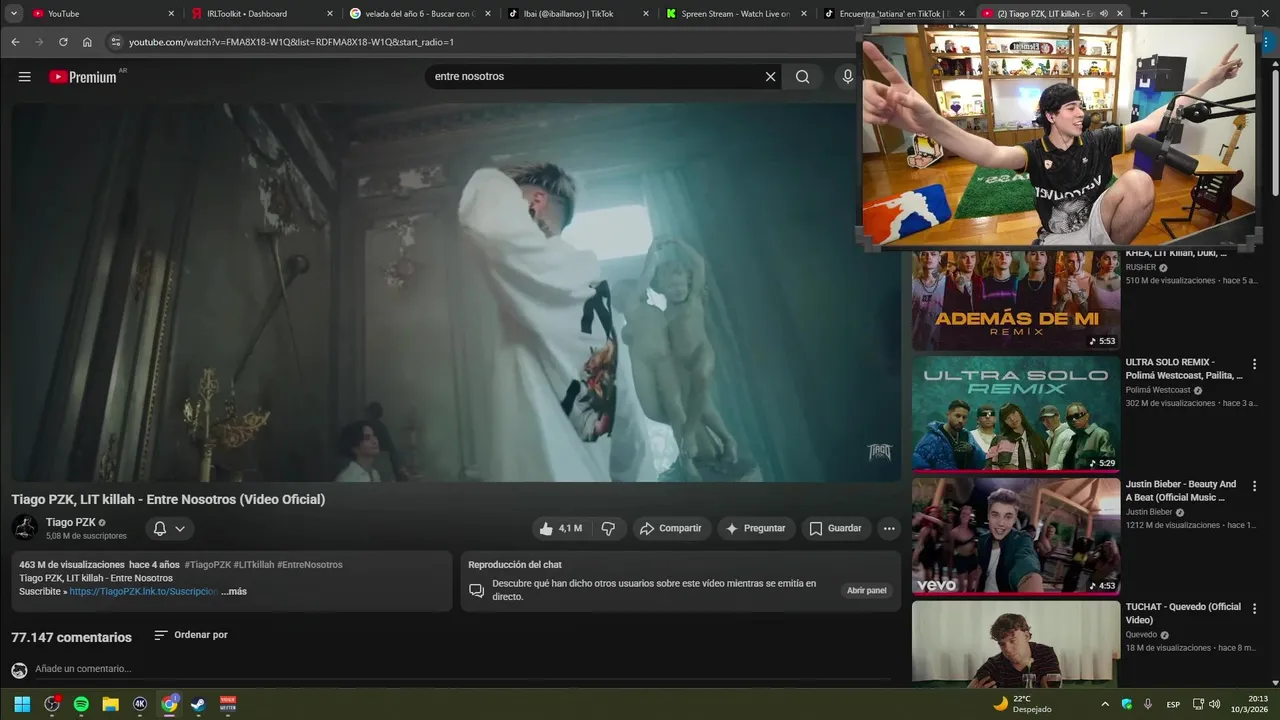This screenshot has height=720, width=1280.
Task: Go to YouTube Premium home logo
Action: click(84, 77)
